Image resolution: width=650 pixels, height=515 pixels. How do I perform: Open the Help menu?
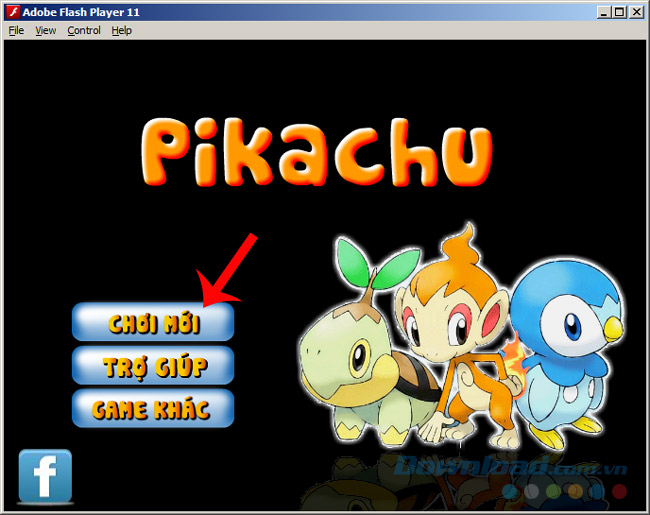(x=121, y=30)
